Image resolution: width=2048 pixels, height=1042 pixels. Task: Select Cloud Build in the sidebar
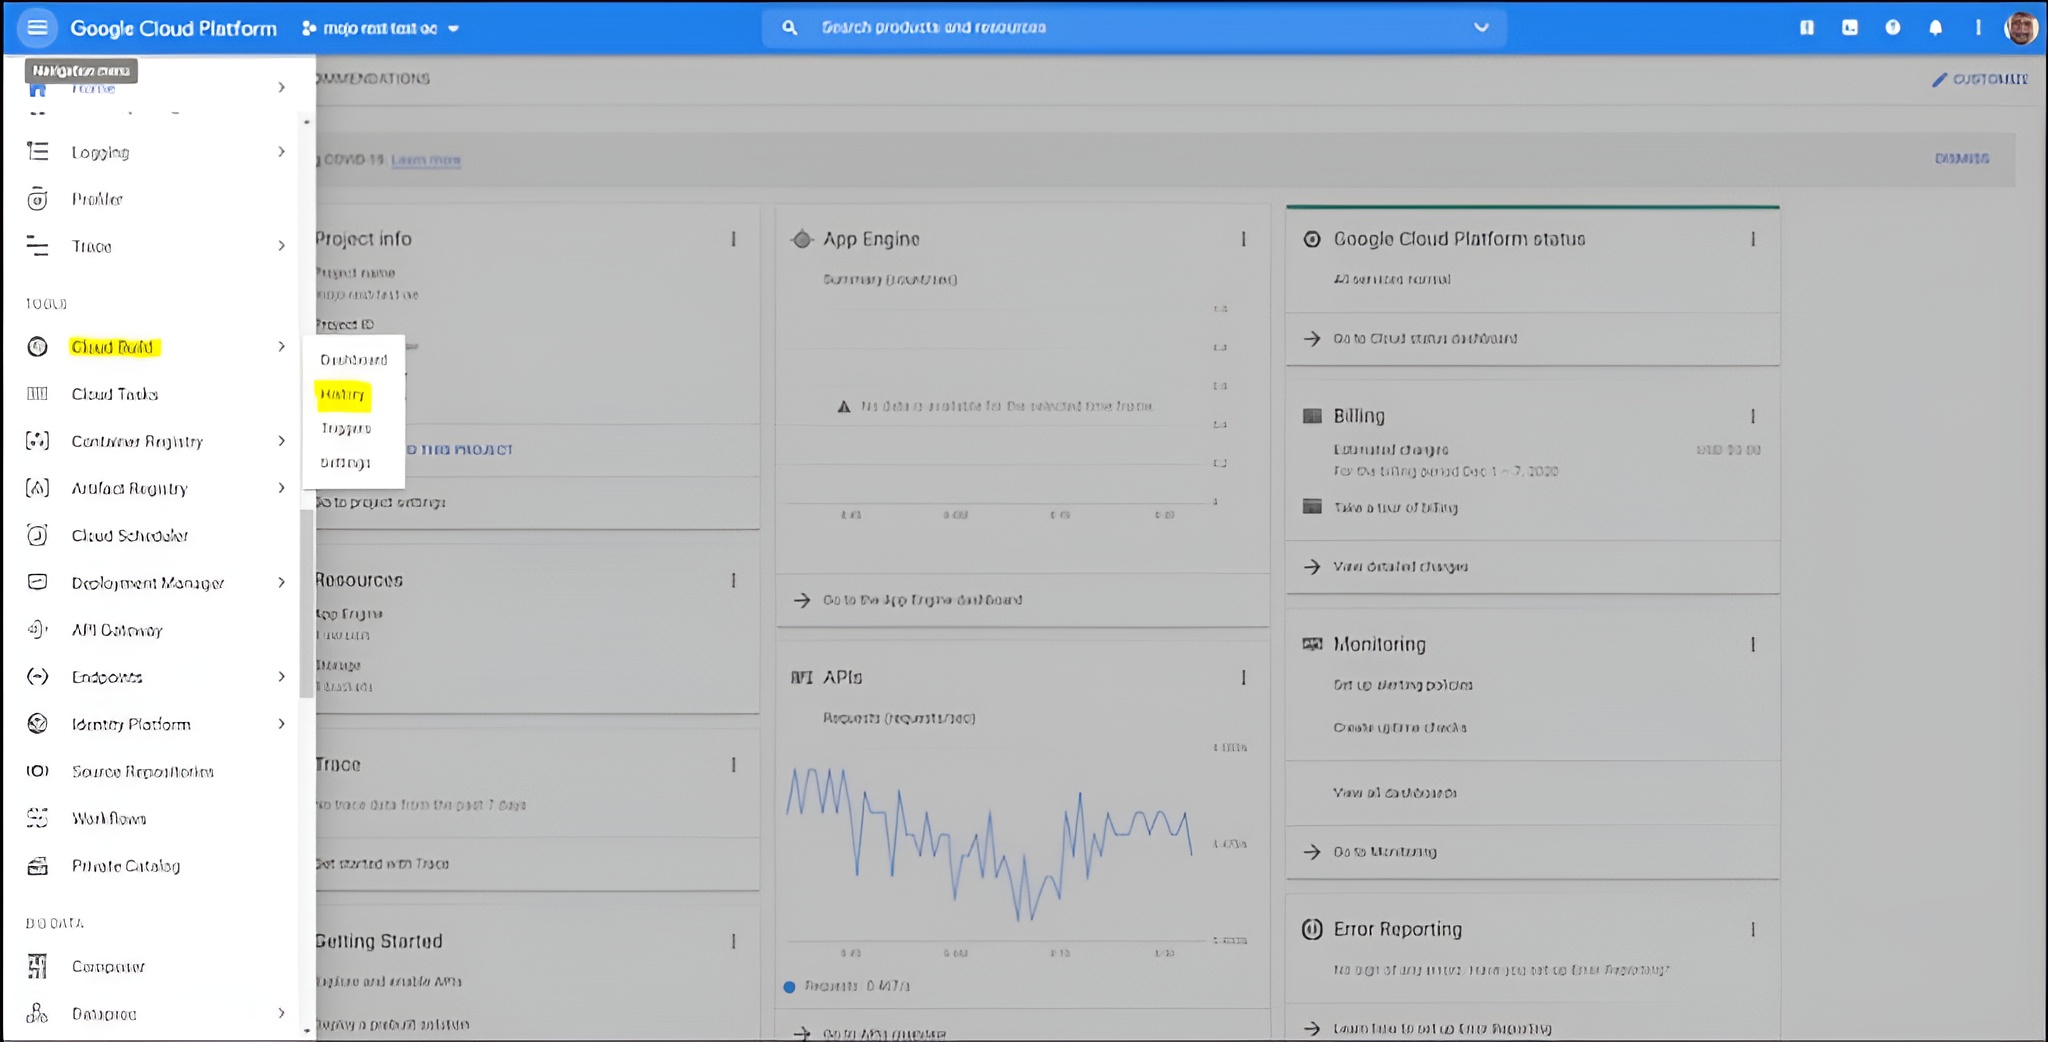pos(115,347)
